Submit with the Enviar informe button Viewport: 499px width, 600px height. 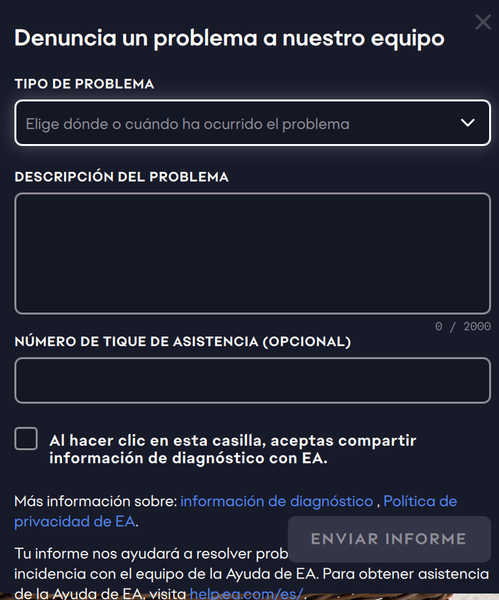389,539
